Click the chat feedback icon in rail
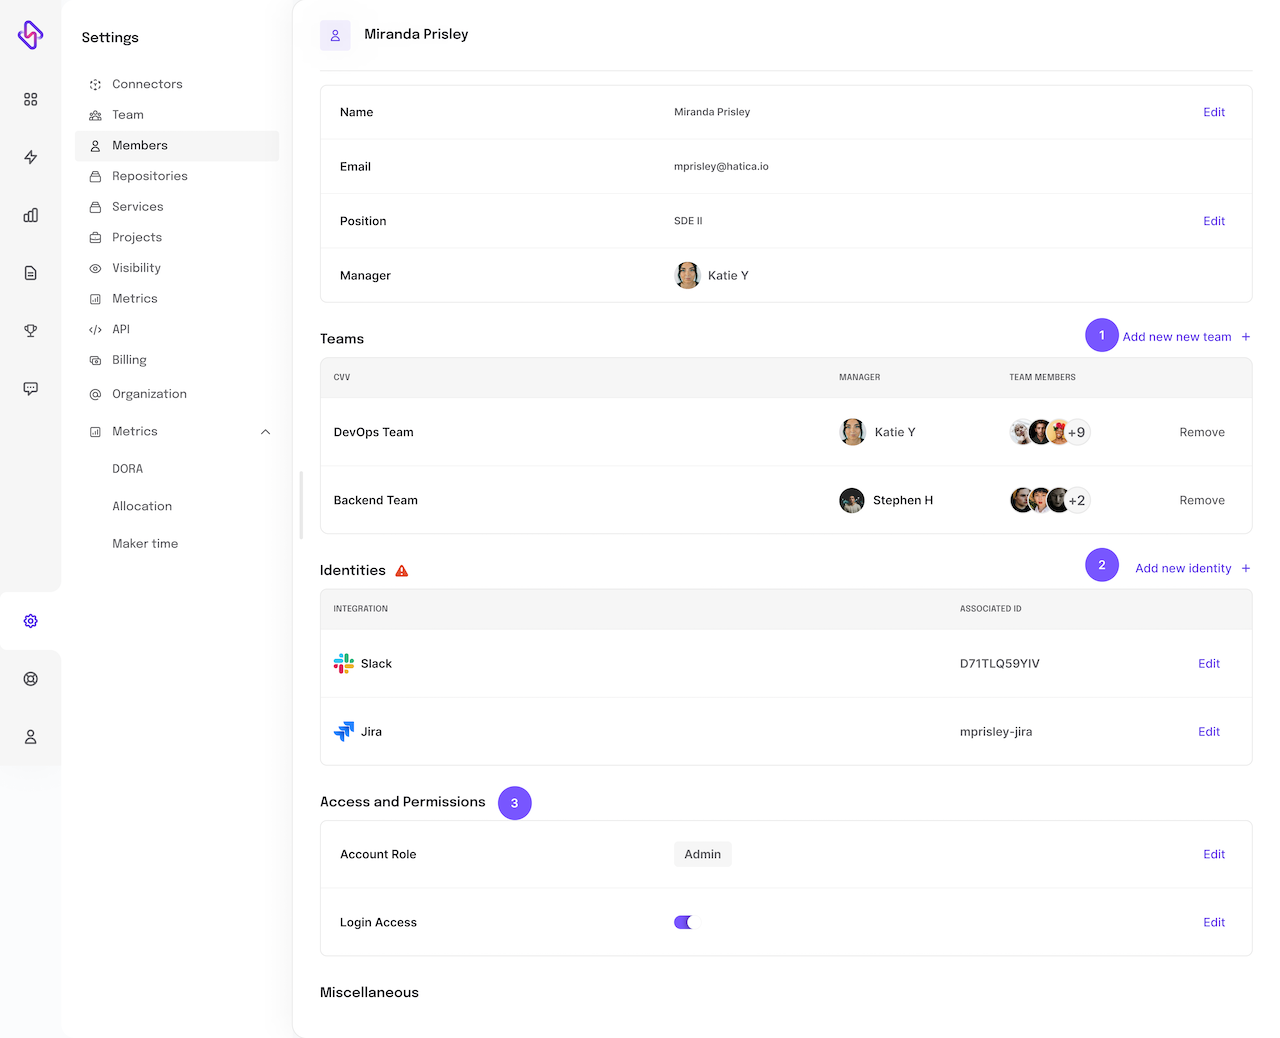 31,389
